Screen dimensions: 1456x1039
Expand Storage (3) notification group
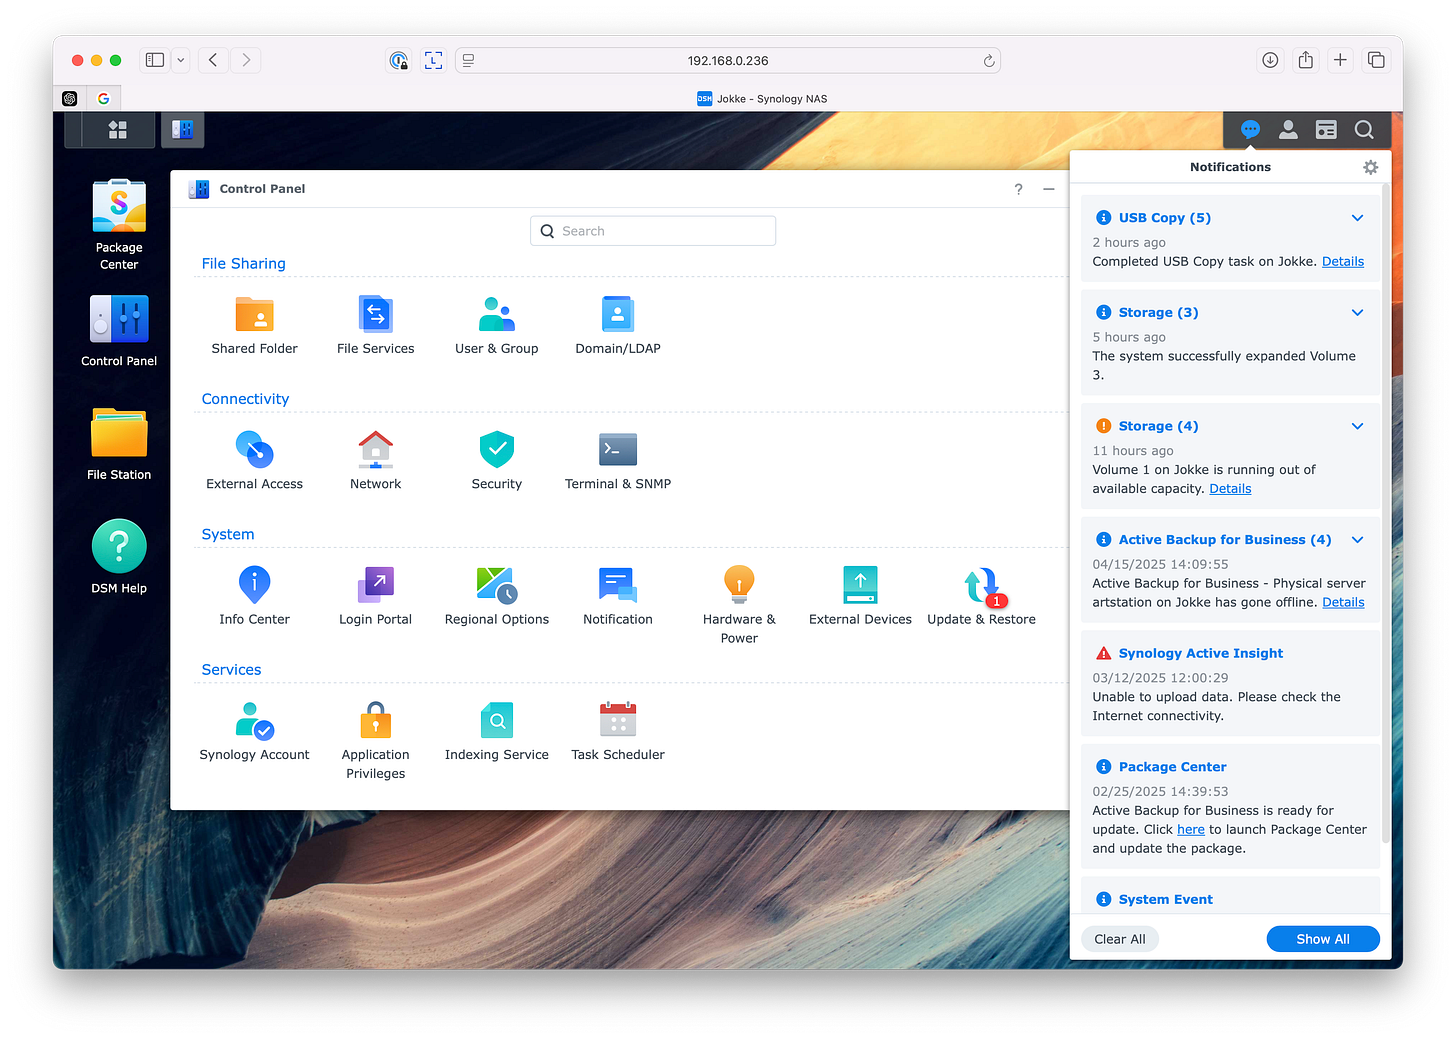1357,312
